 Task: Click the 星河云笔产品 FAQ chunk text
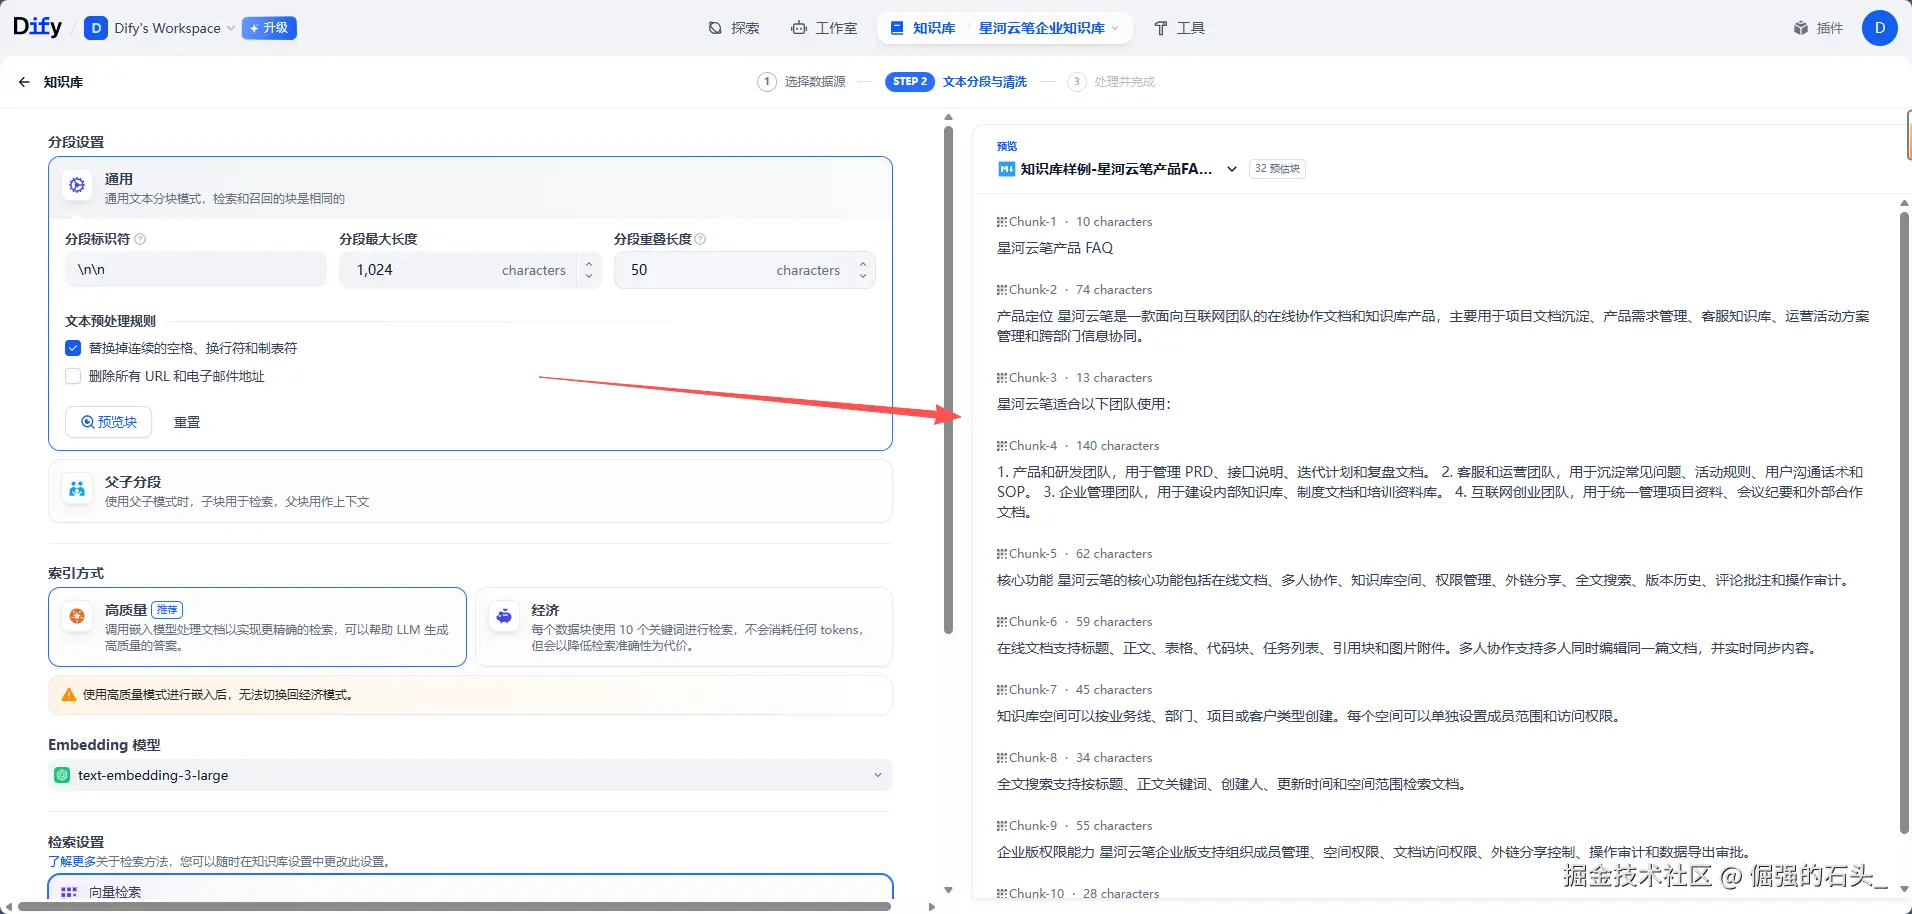coord(1055,248)
